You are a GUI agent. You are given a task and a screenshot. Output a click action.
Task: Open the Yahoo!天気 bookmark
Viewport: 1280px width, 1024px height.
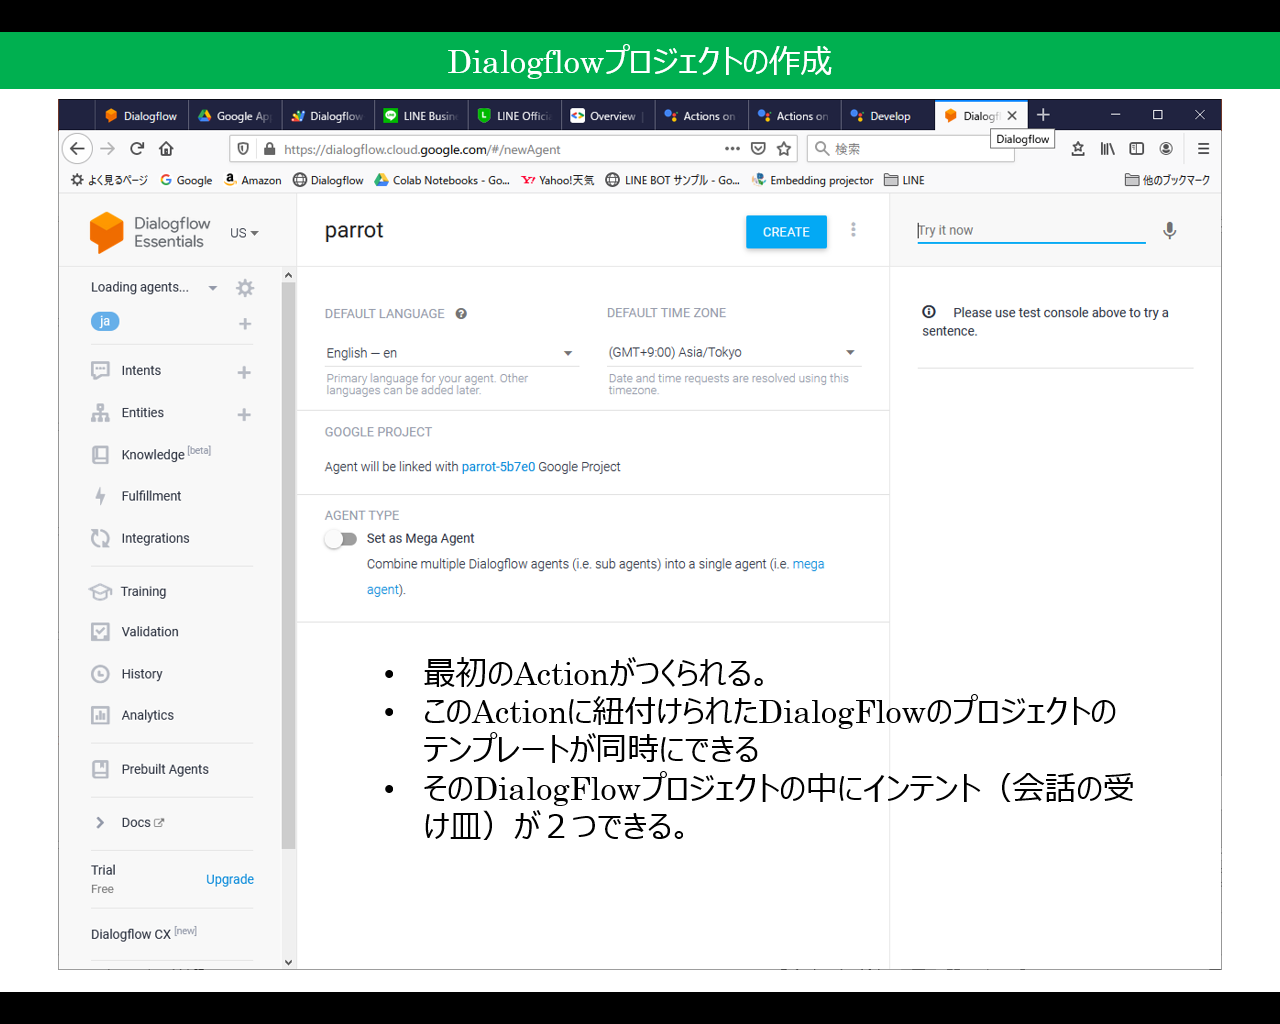(558, 180)
